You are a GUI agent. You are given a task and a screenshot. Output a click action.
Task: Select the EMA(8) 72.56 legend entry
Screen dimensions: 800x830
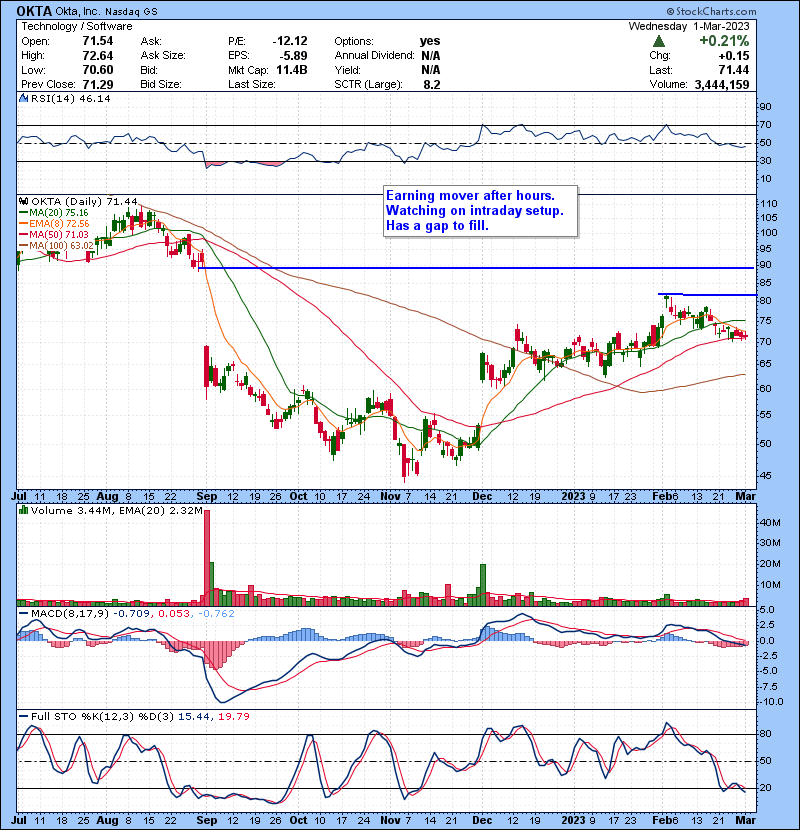[55, 224]
